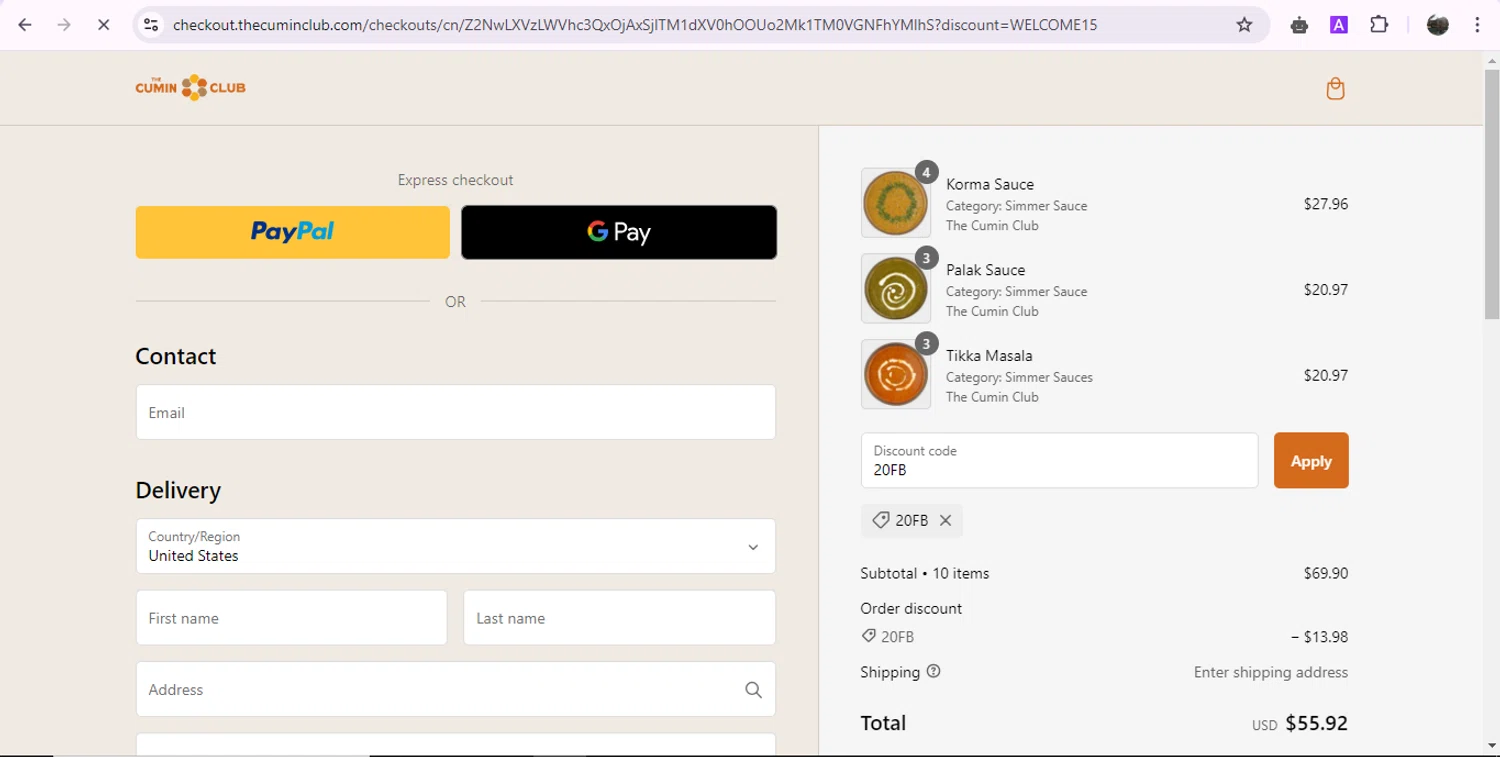This screenshot has width=1500, height=757.
Task: Click the address search magnifier icon
Action: pos(753,690)
